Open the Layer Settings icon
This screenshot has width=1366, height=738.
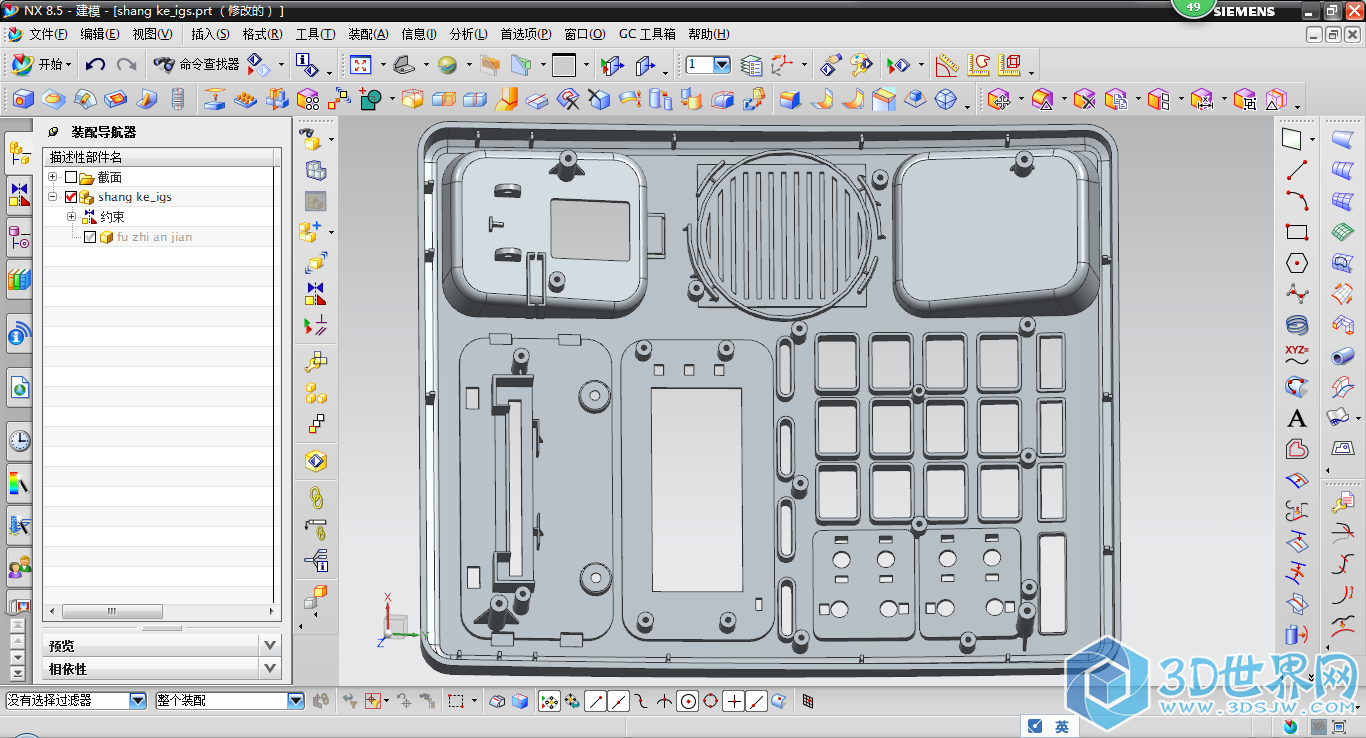click(752, 65)
